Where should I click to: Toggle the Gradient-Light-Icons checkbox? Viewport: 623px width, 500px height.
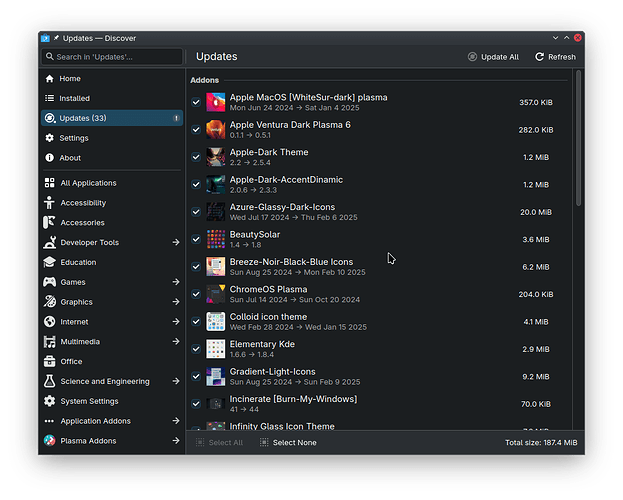click(x=196, y=376)
